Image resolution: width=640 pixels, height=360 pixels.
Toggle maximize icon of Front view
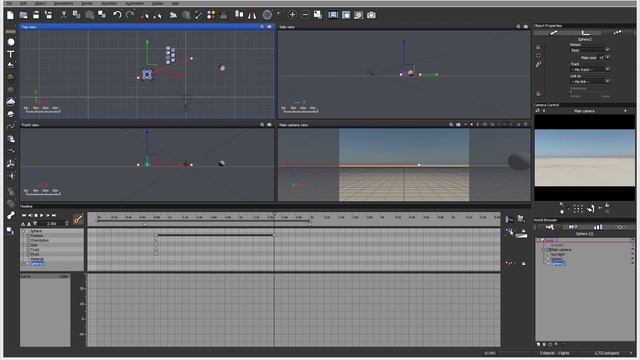pos(269,125)
